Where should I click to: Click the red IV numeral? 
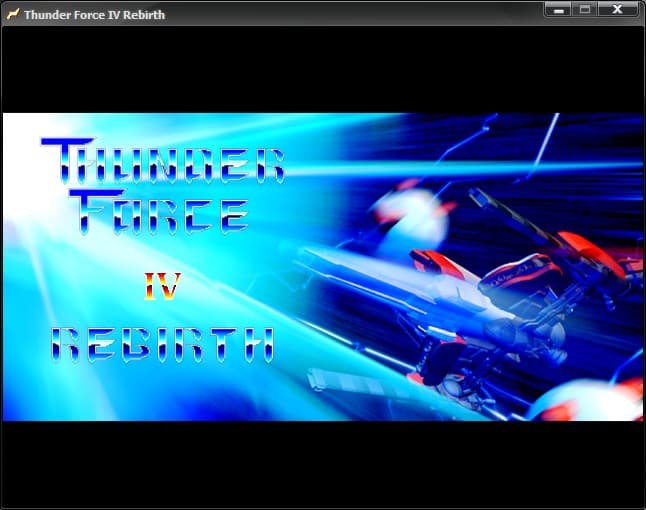162,285
